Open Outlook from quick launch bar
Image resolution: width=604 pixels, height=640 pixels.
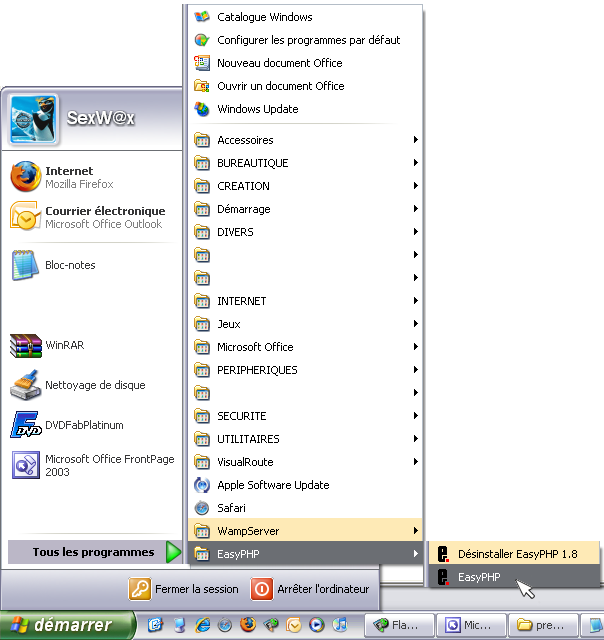(x=294, y=624)
